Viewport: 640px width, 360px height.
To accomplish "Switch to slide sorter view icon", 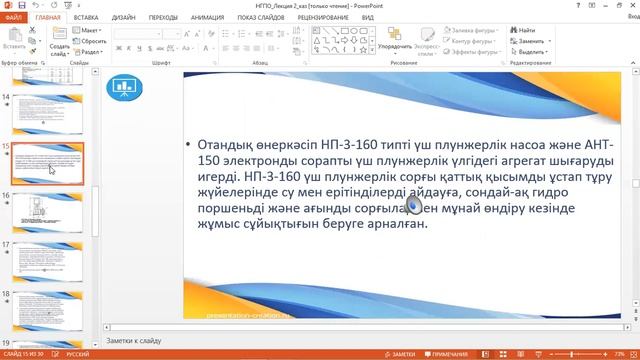I will click(503, 354).
